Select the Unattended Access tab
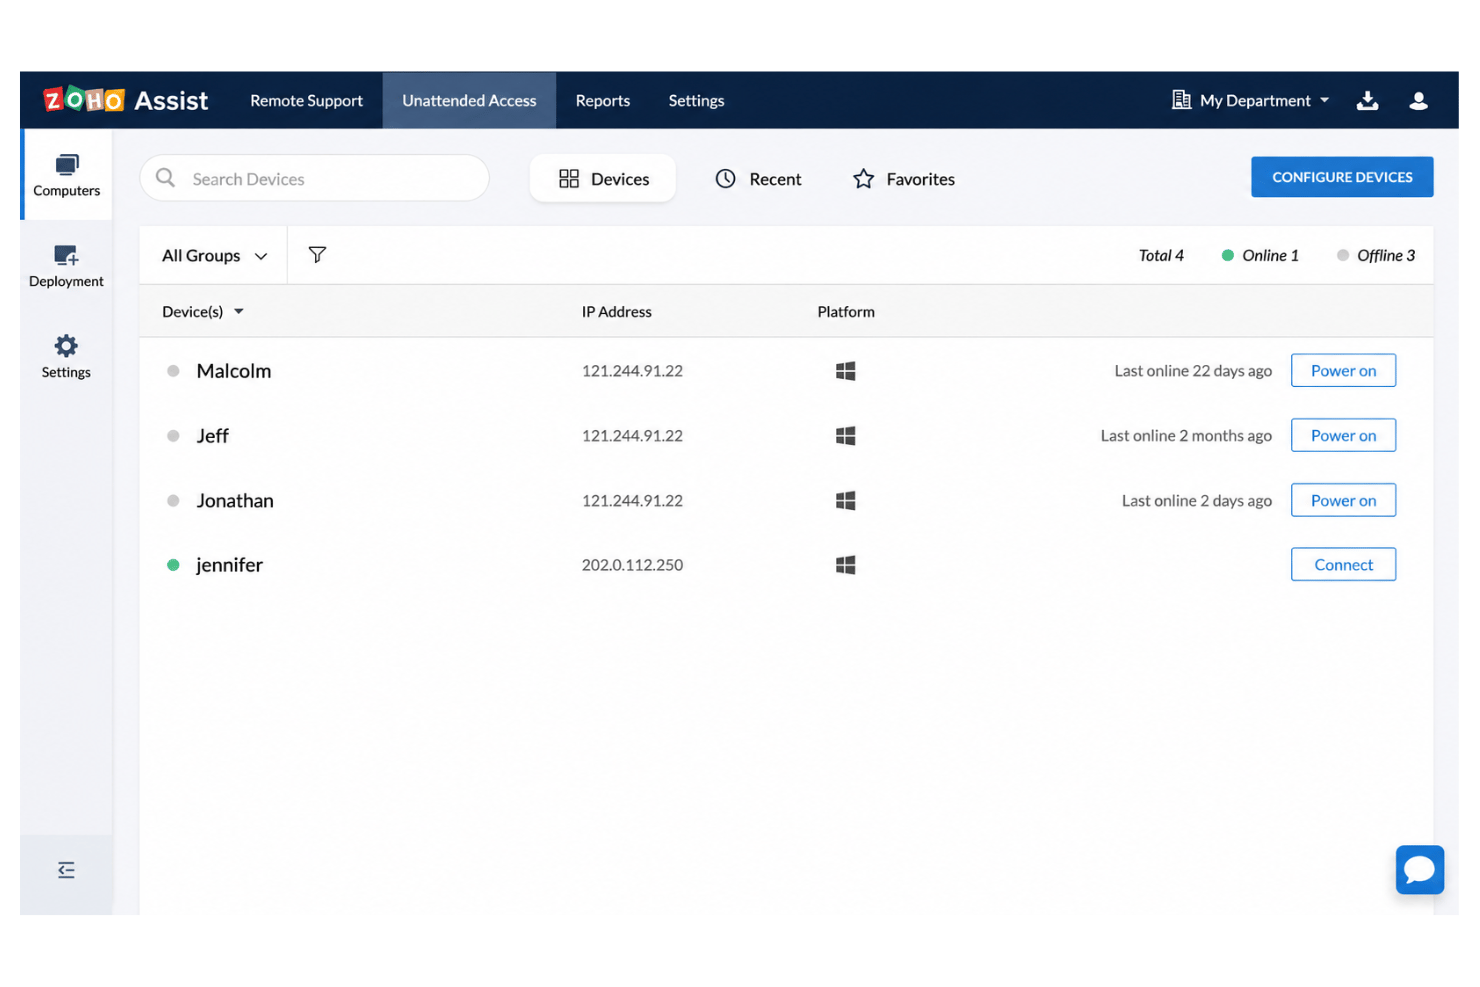Screen dimensions: 1480x987 coord(469,100)
